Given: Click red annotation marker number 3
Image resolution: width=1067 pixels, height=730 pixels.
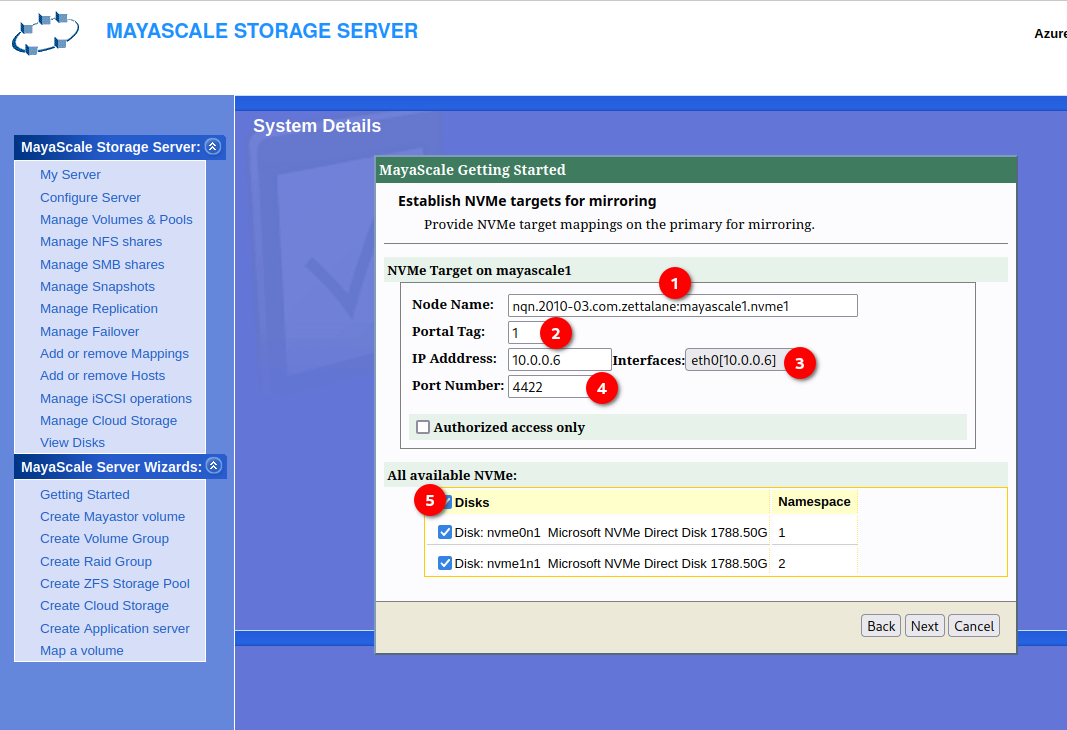Looking at the screenshot, I should pos(799,363).
